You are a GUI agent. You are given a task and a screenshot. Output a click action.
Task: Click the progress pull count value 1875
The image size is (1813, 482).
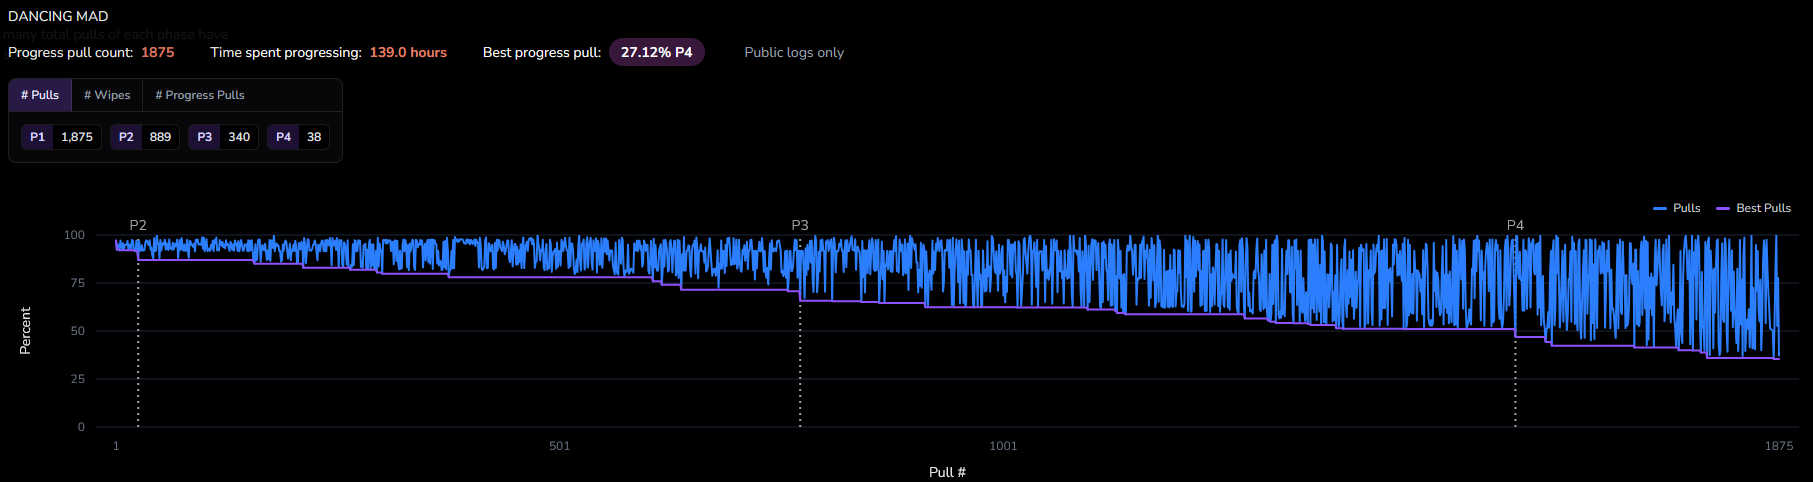(x=157, y=52)
